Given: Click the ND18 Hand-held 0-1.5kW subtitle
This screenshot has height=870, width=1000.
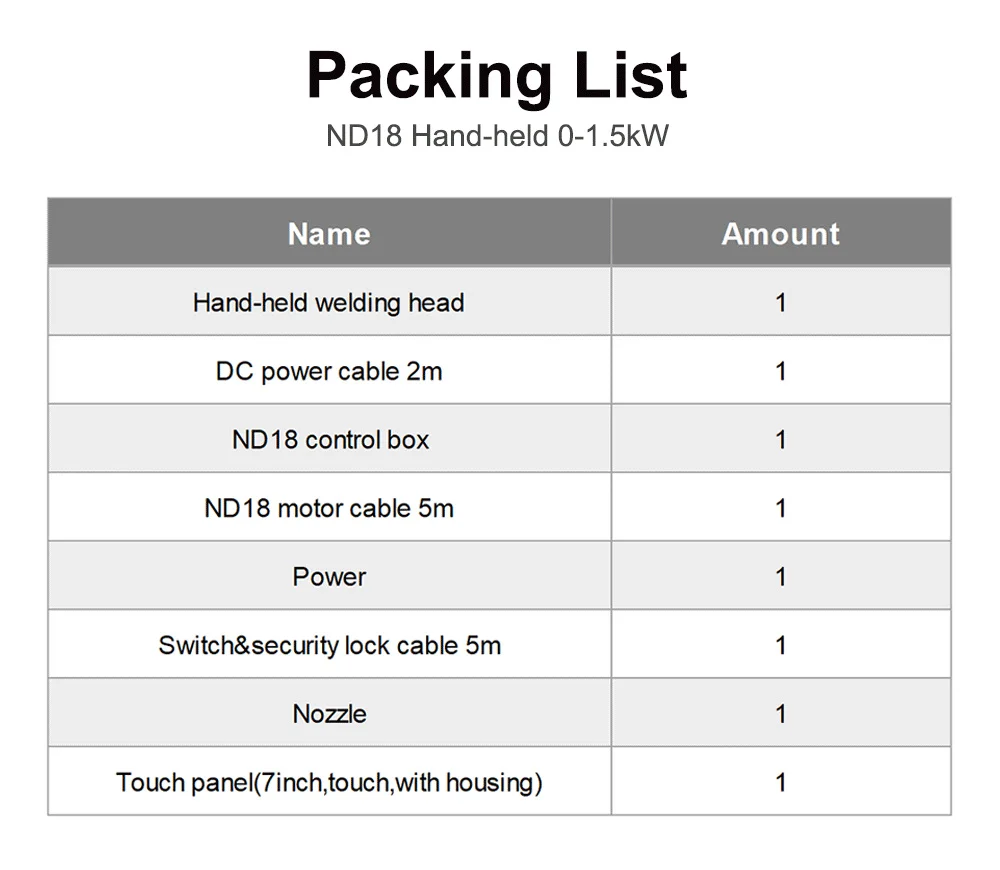Looking at the screenshot, I should coord(497,135).
